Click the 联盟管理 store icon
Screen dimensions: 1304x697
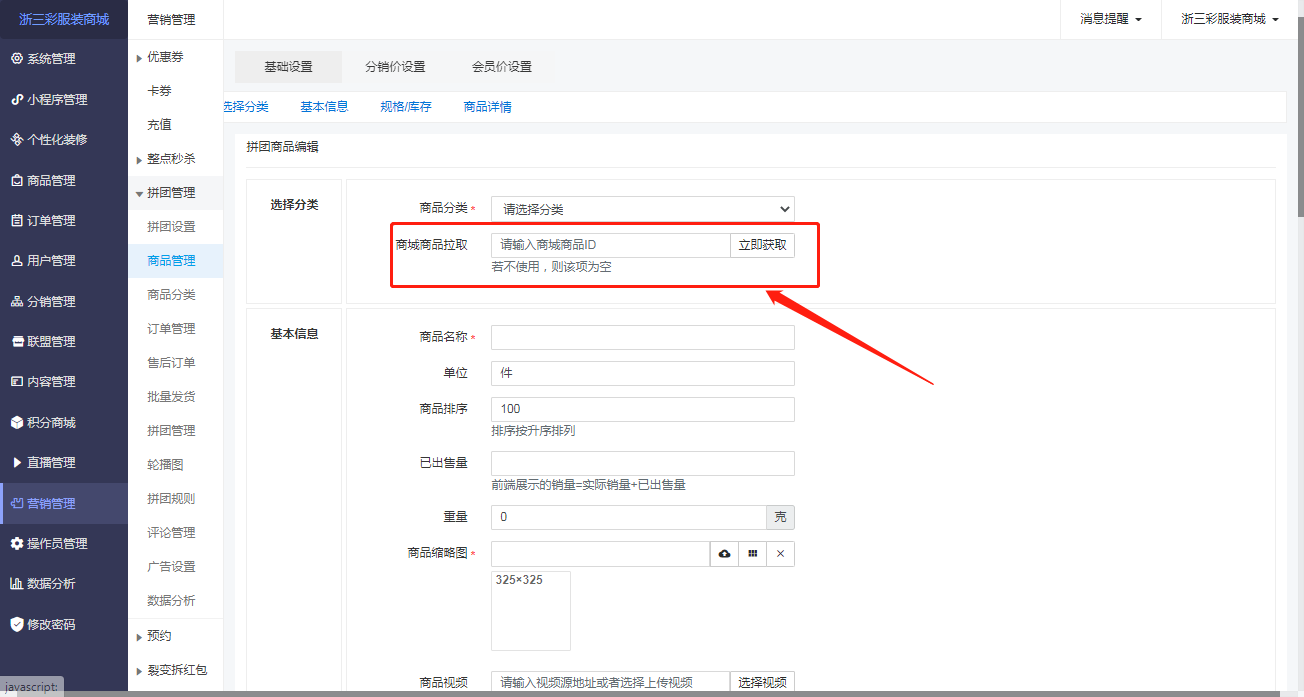[x=17, y=342]
